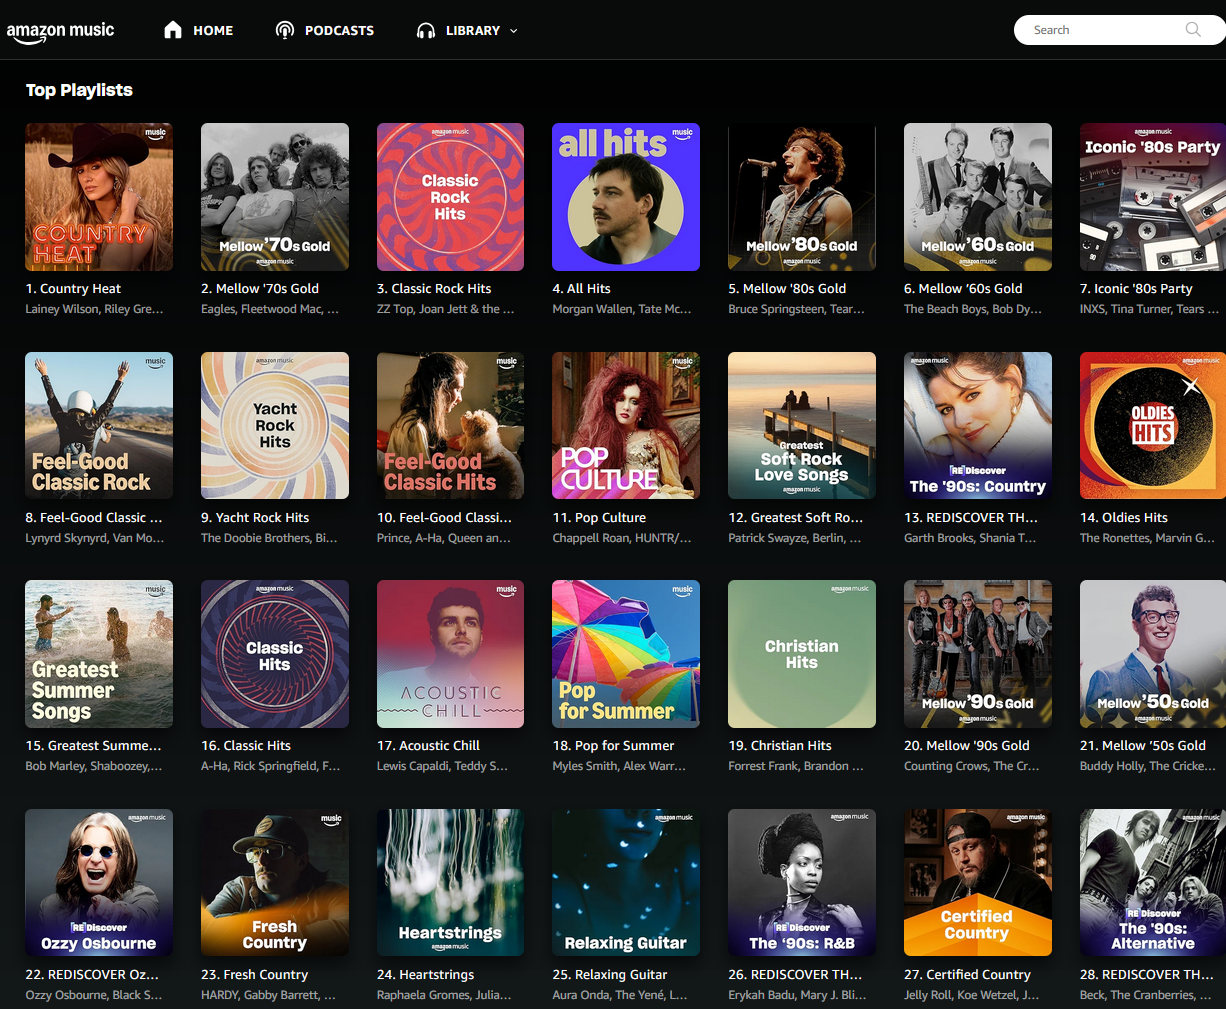Click the Library headphones icon
Screen dimensions: 1226x1009
(x=426, y=31)
